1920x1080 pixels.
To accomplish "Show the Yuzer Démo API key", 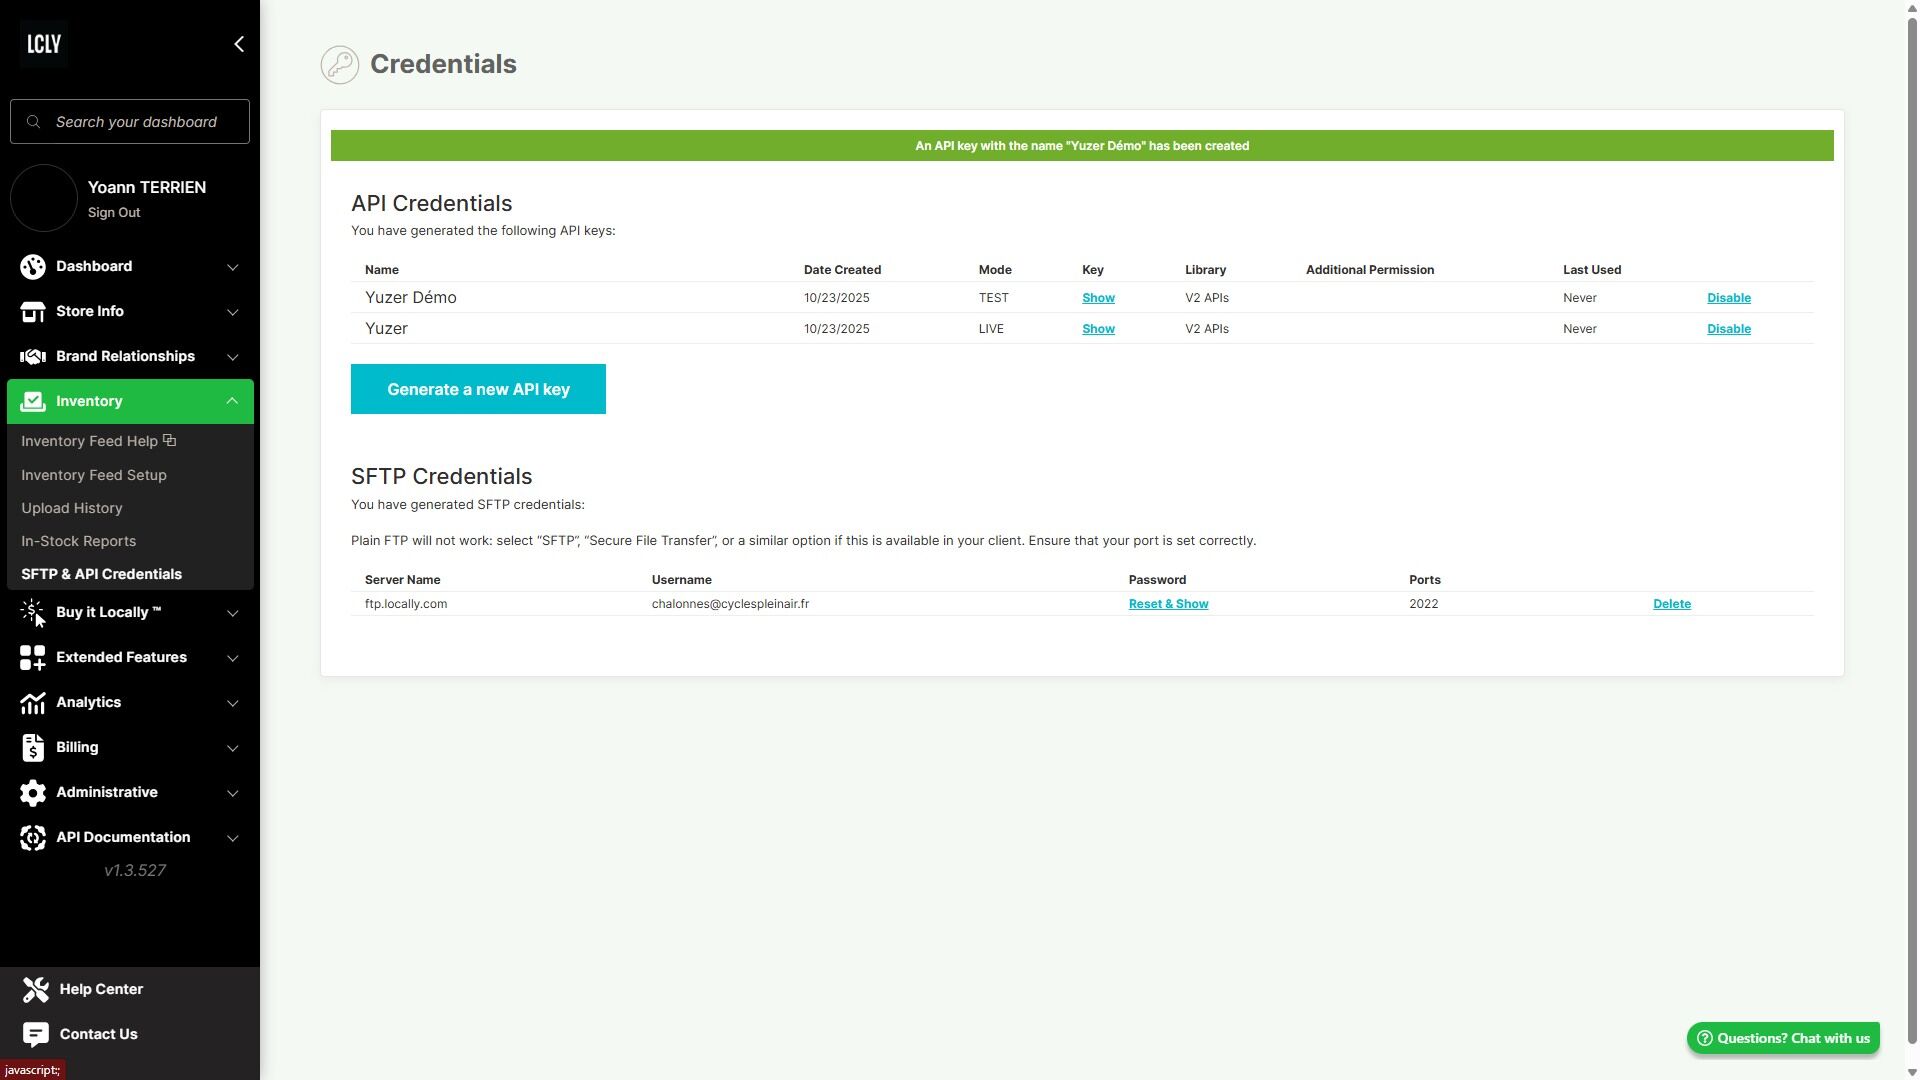I will pyautogui.click(x=1098, y=298).
